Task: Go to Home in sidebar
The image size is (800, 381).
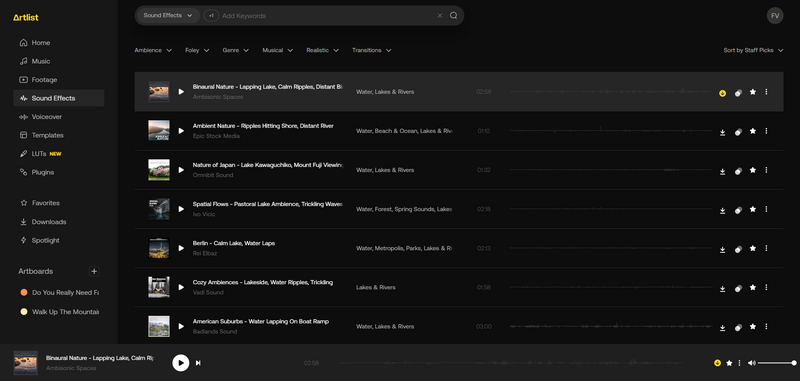Action: pos(59,43)
